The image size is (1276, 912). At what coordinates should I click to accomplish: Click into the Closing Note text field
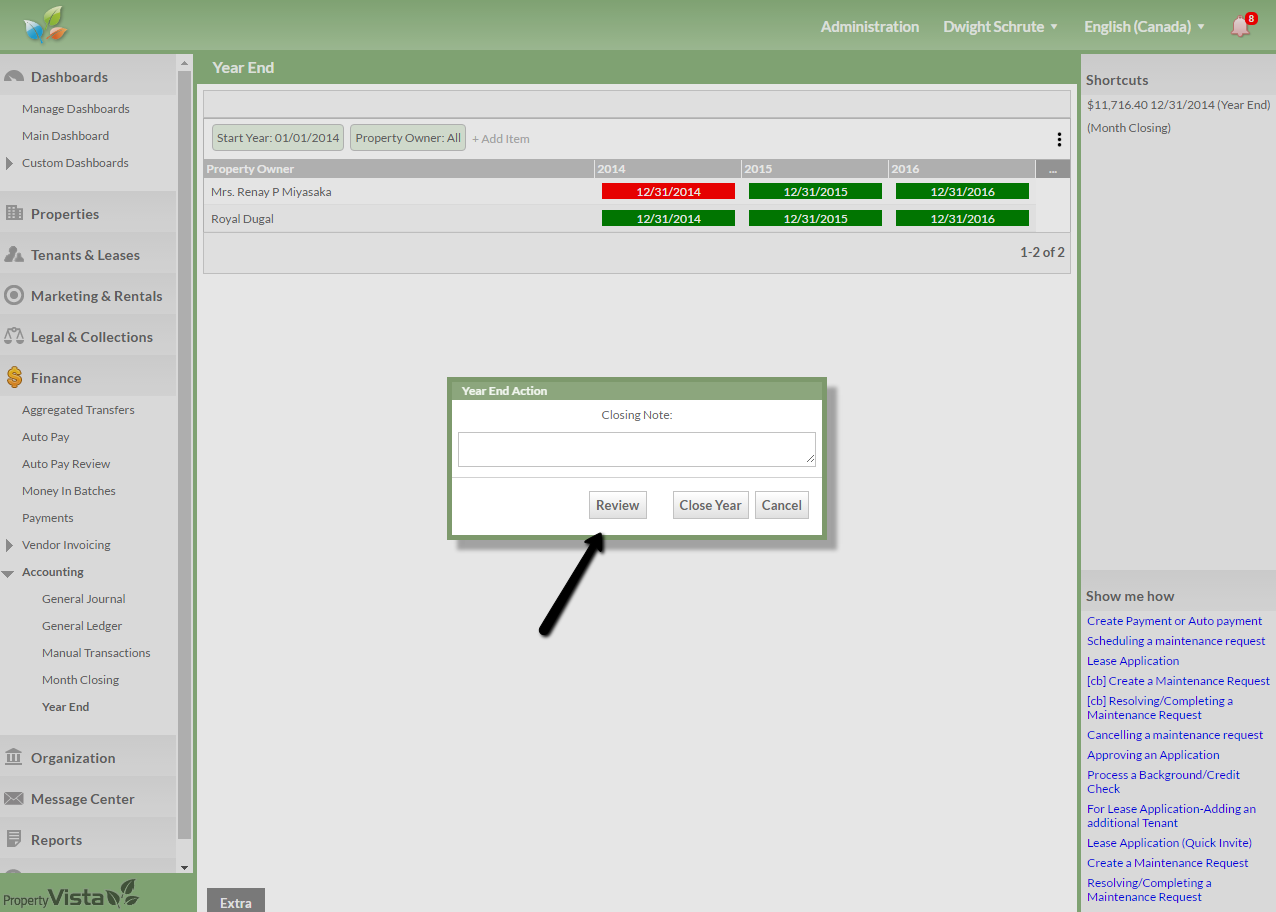[636, 449]
